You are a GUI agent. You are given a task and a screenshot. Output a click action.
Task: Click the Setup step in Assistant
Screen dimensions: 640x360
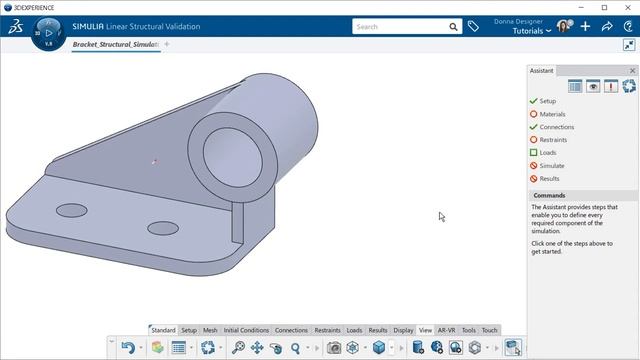pyautogui.click(x=548, y=101)
